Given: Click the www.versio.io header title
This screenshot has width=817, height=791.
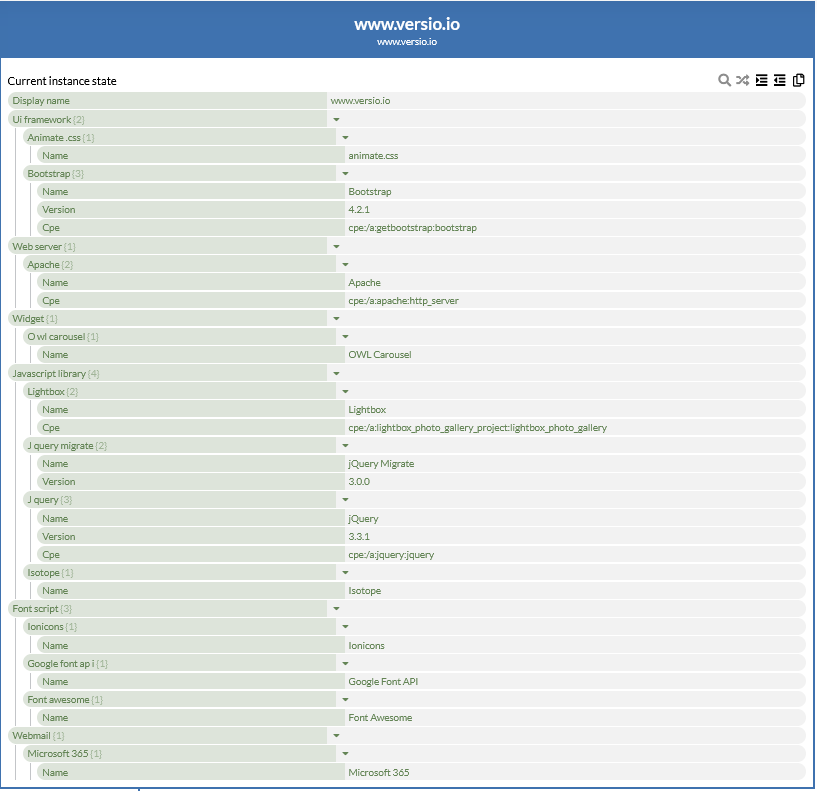Looking at the screenshot, I should click(407, 24).
